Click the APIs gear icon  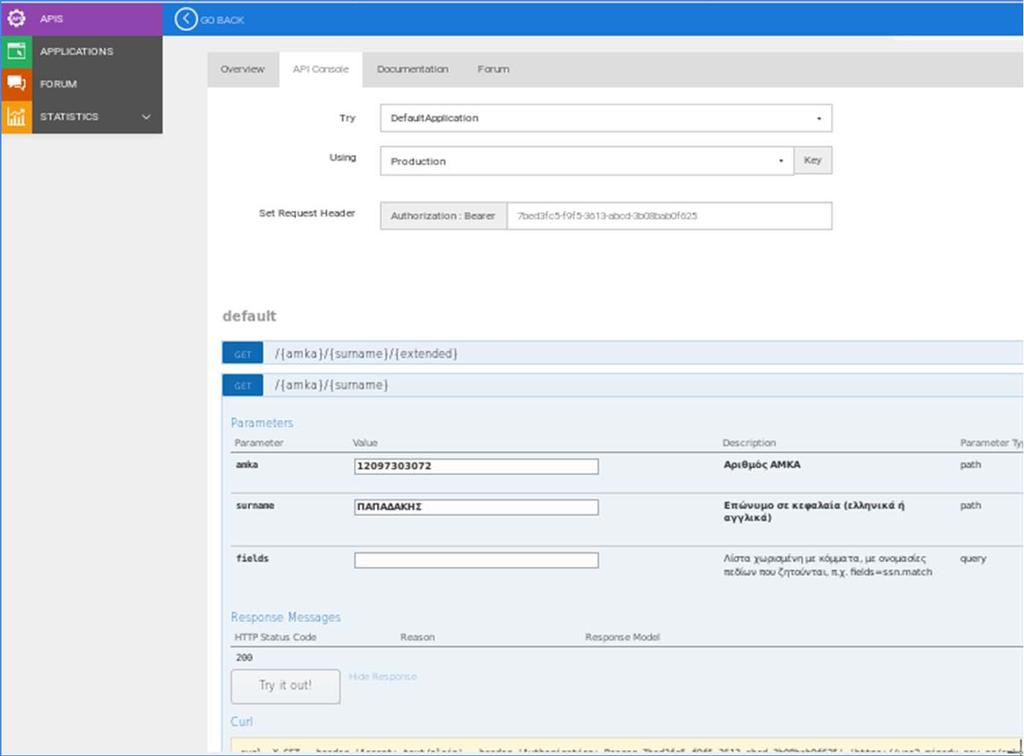pyautogui.click(x=16, y=18)
